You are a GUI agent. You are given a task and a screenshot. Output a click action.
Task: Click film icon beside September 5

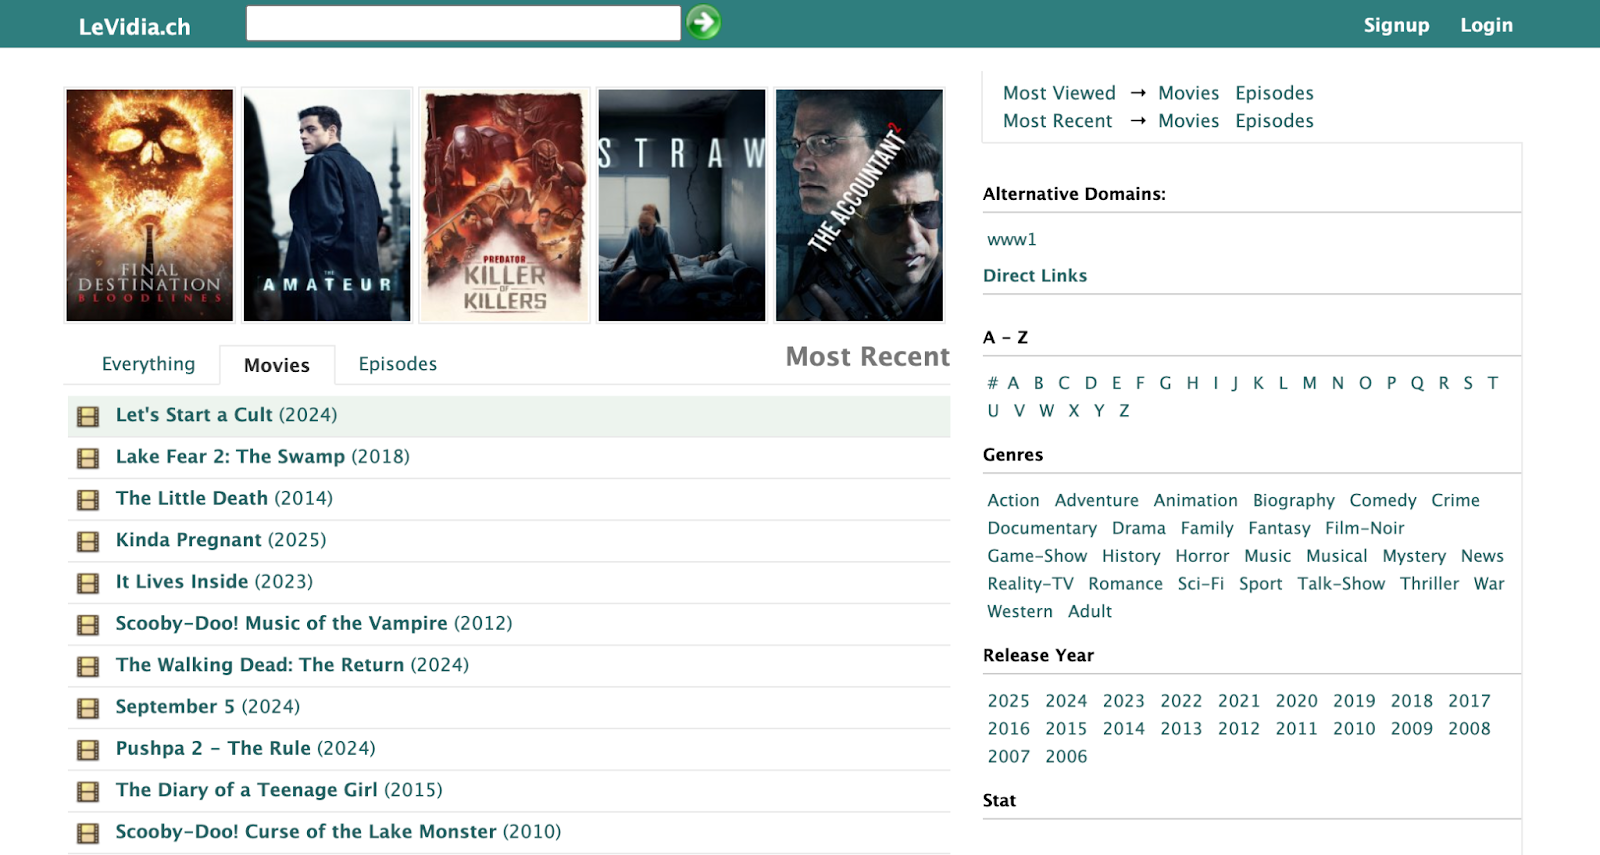(88, 709)
